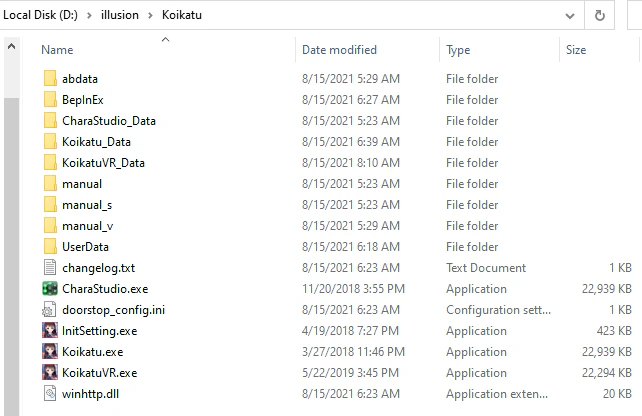Go to Local Disk (D:) breadcrumb
The image size is (642, 416).
tap(40, 15)
